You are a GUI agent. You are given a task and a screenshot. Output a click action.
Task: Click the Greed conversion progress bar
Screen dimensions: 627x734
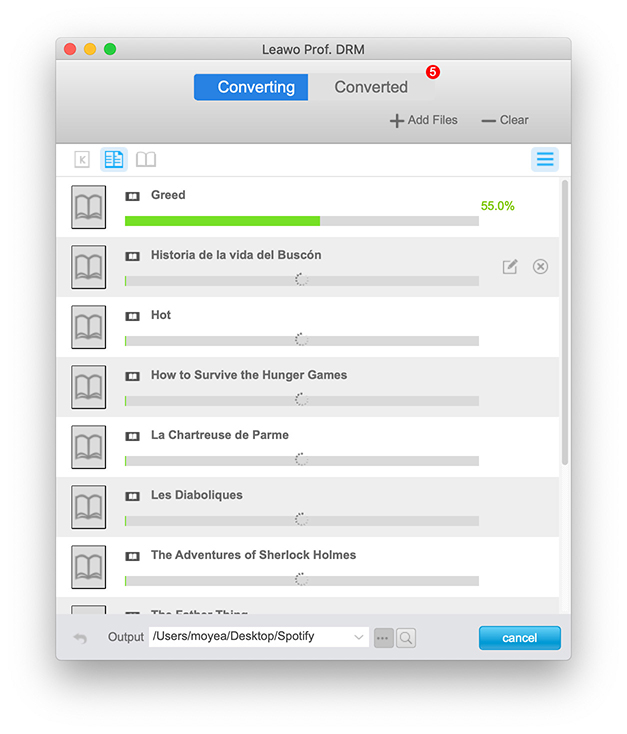point(301,221)
